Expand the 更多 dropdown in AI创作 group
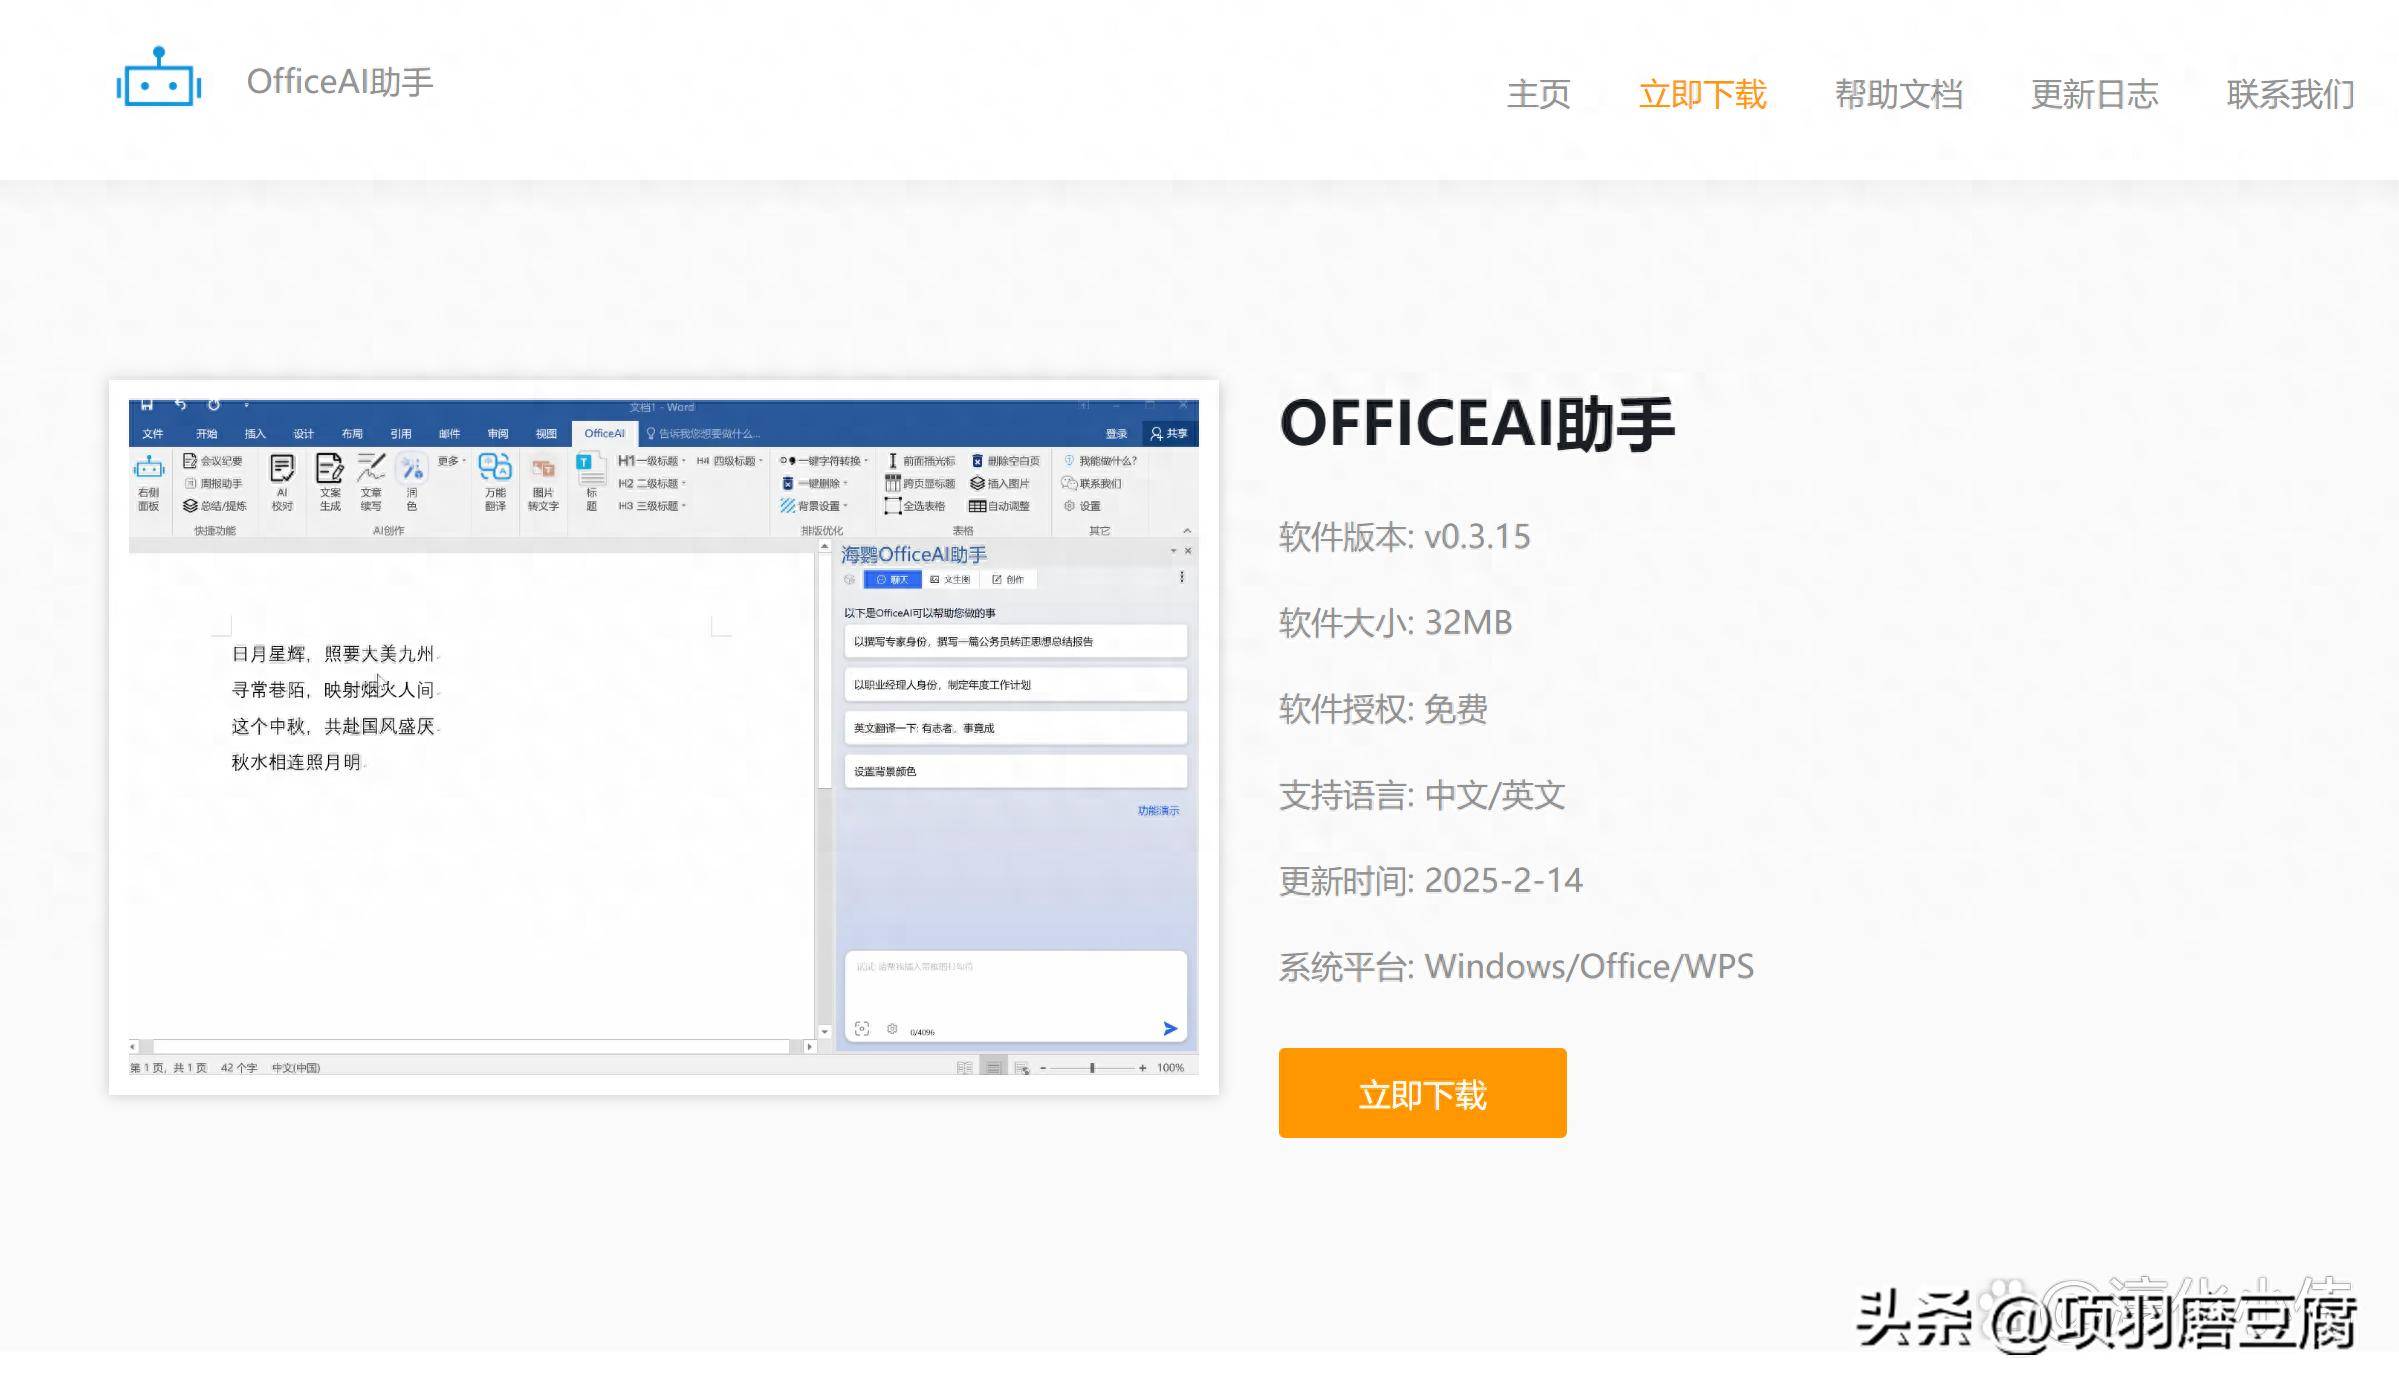The width and height of the screenshot is (2399, 1391). pyautogui.click(x=452, y=461)
